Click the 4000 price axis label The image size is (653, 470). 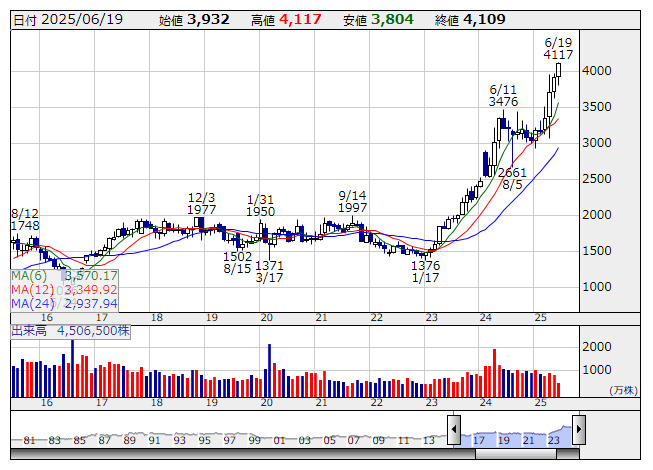coord(596,71)
